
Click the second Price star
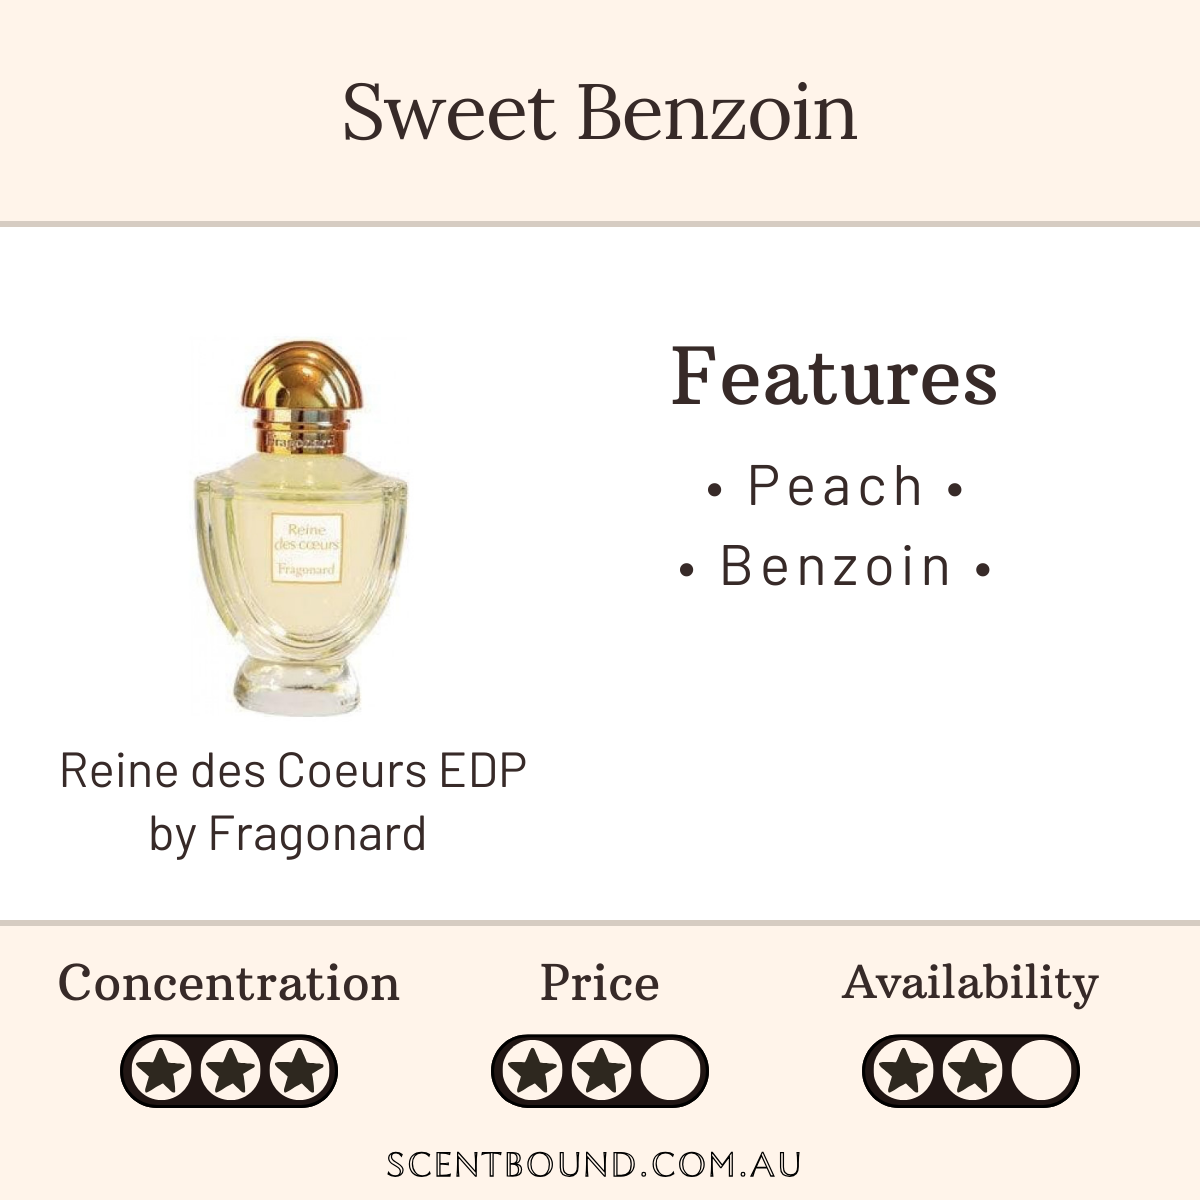[x=600, y=1072]
